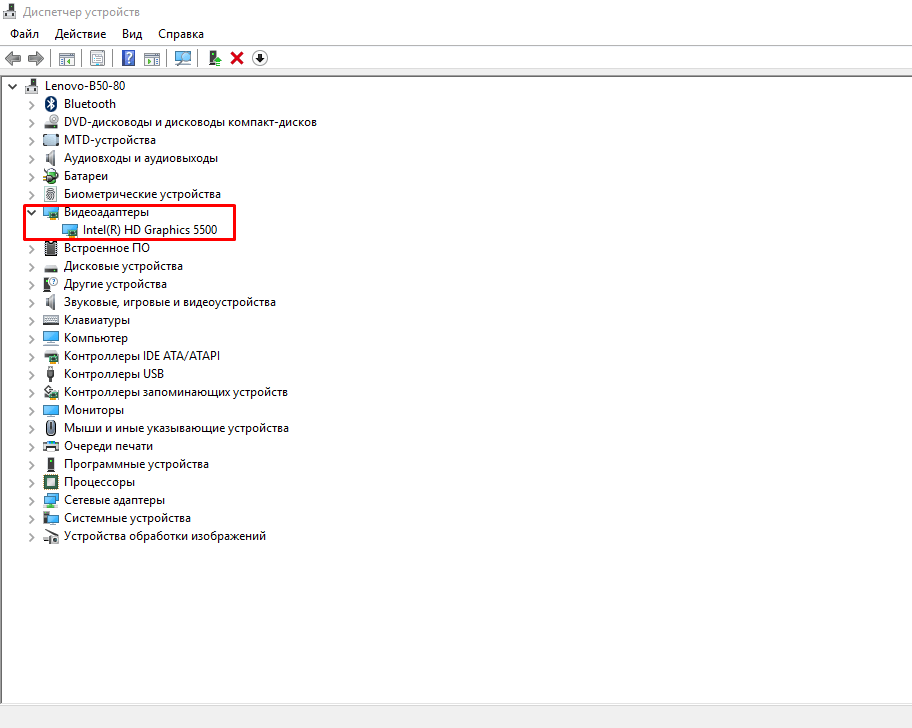Click the Intel HD Graphics 5500 adapter icon
The height and width of the screenshot is (728, 912).
(x=70, y=230)
